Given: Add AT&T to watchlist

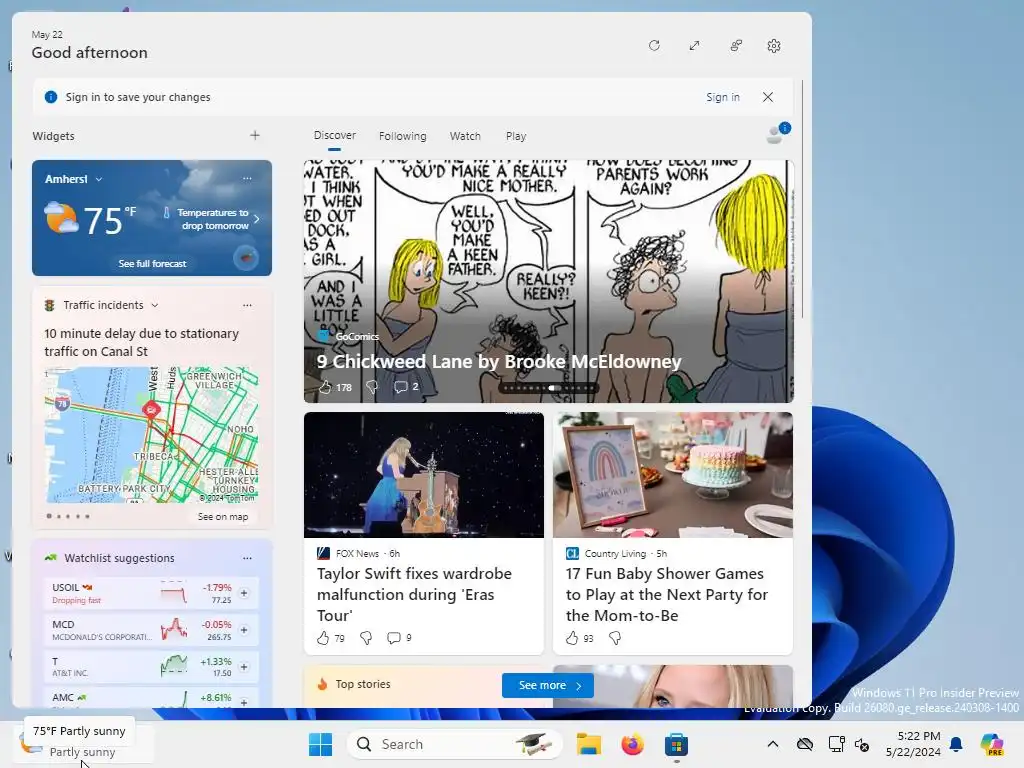Looking at the screenshot, I should coord(244,667).
